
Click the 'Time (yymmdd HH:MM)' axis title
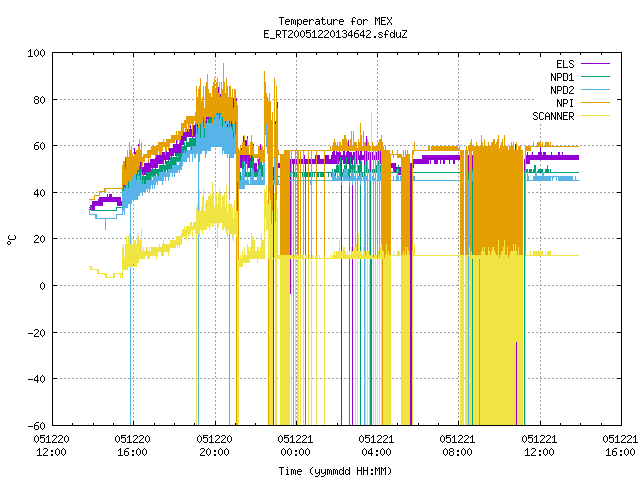click(x=335, y=471)
